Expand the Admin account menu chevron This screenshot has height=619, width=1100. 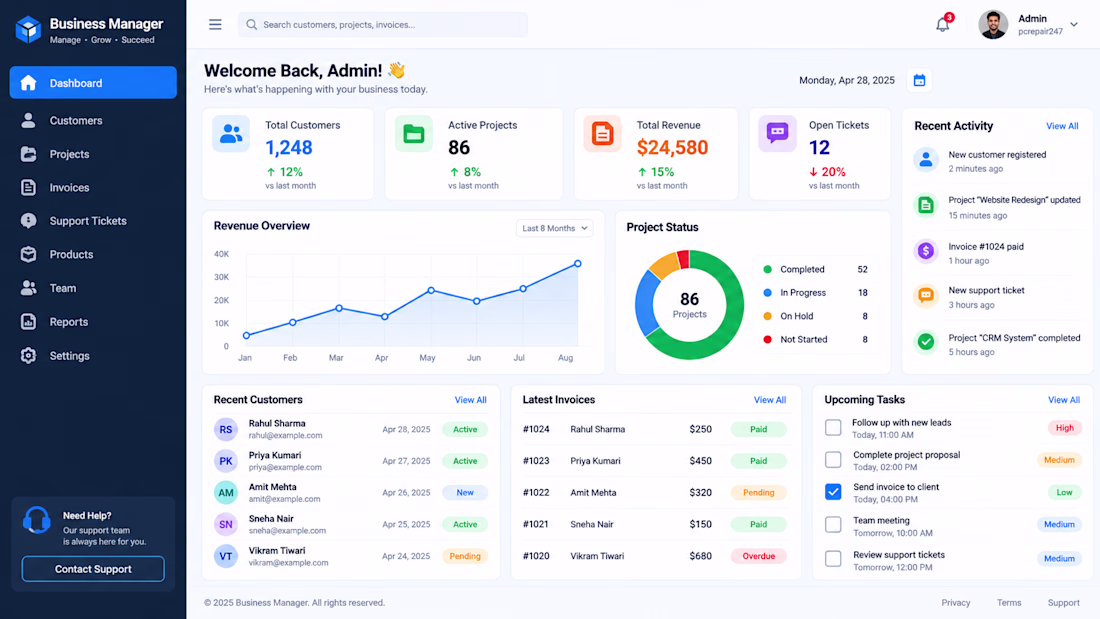click(x=1073, y=25)
